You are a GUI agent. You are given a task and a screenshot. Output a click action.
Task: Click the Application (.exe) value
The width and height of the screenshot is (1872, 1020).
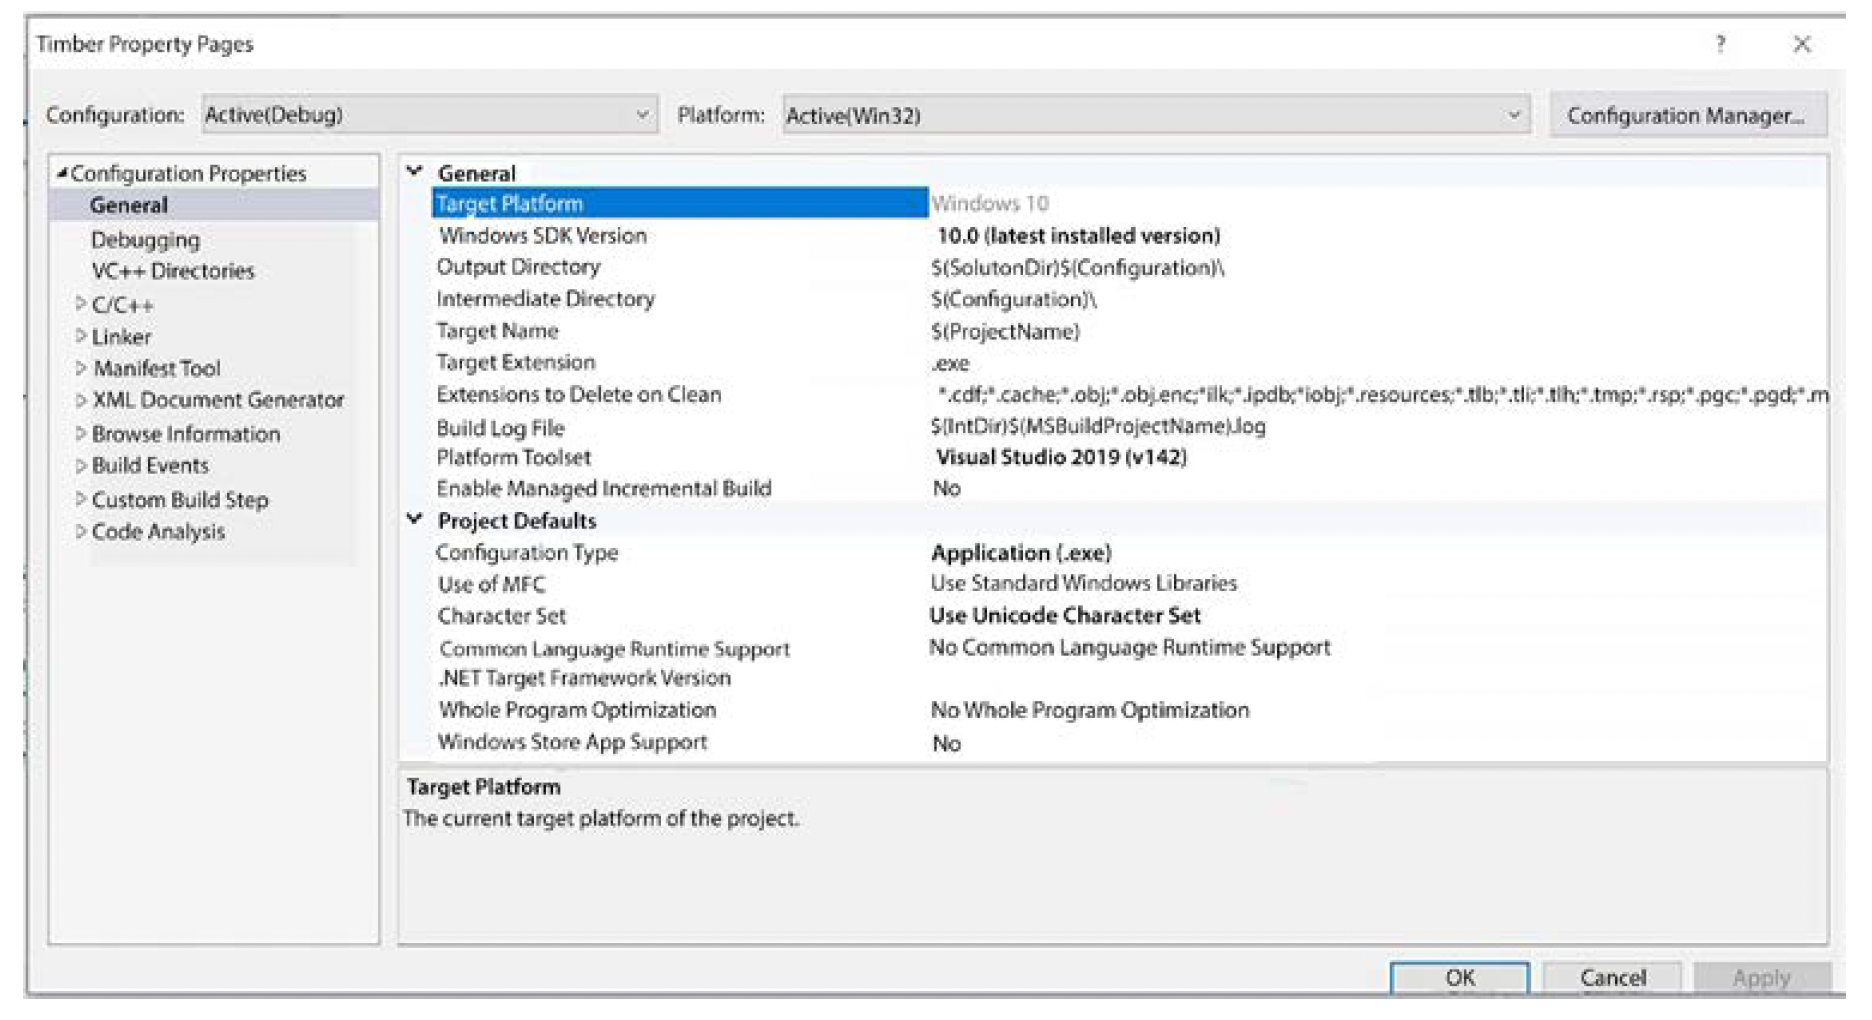click(1021, 553)
